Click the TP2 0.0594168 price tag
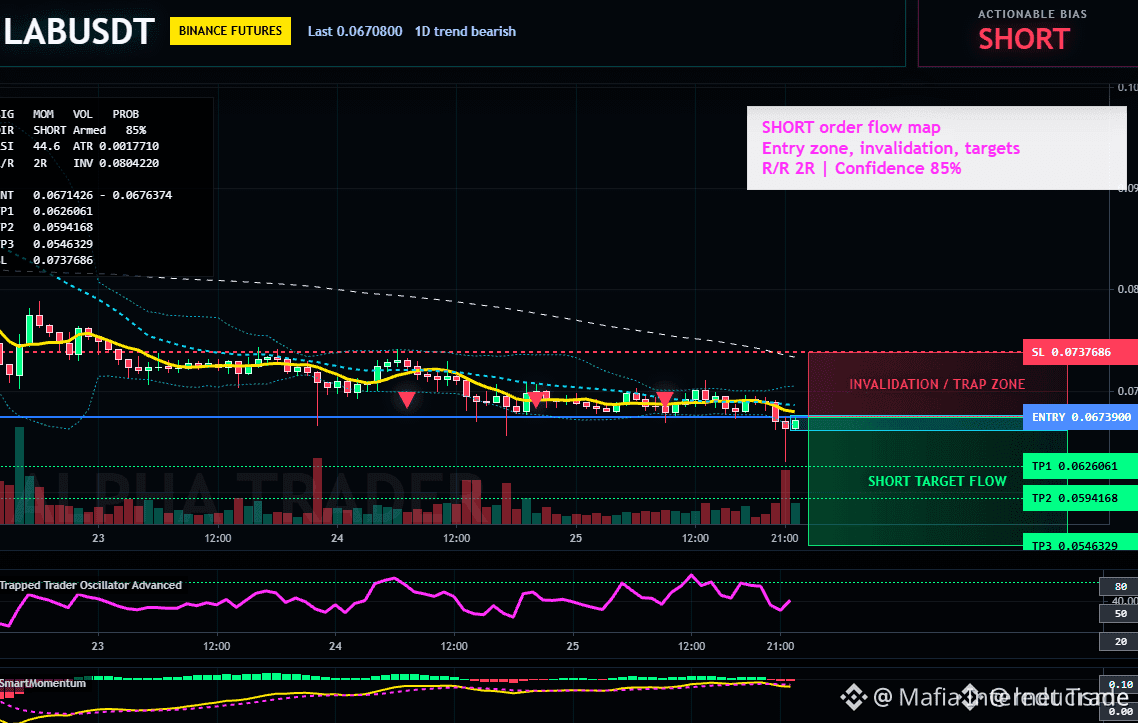Image resolution: width=1138 pixels, height=723 pixels. coord(1080,498)
